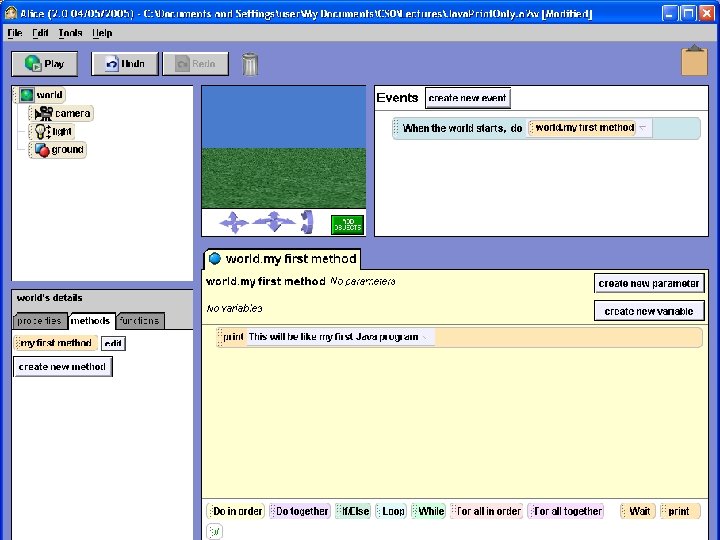This screenshot has height=540, width=720.
Task: Open the Tools menu
Action: (70, 33)
